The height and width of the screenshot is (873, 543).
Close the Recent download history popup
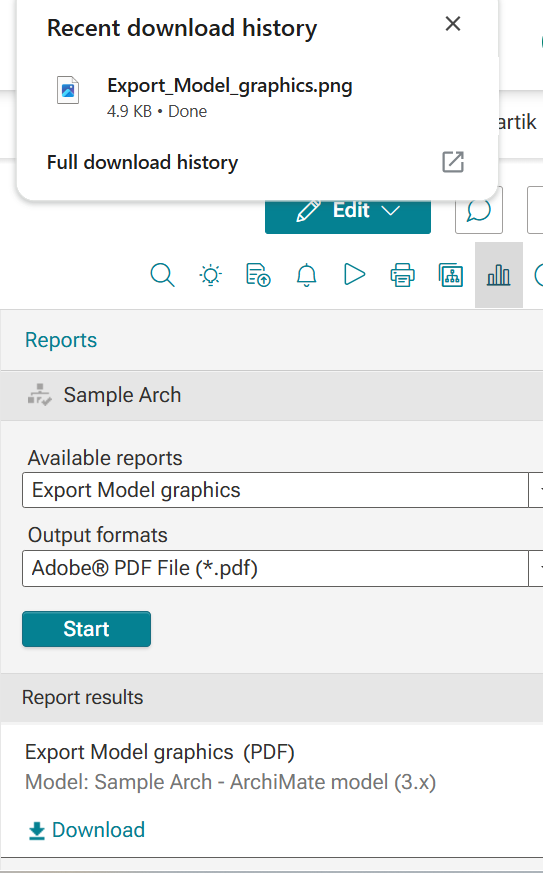[x=453, y=24]
